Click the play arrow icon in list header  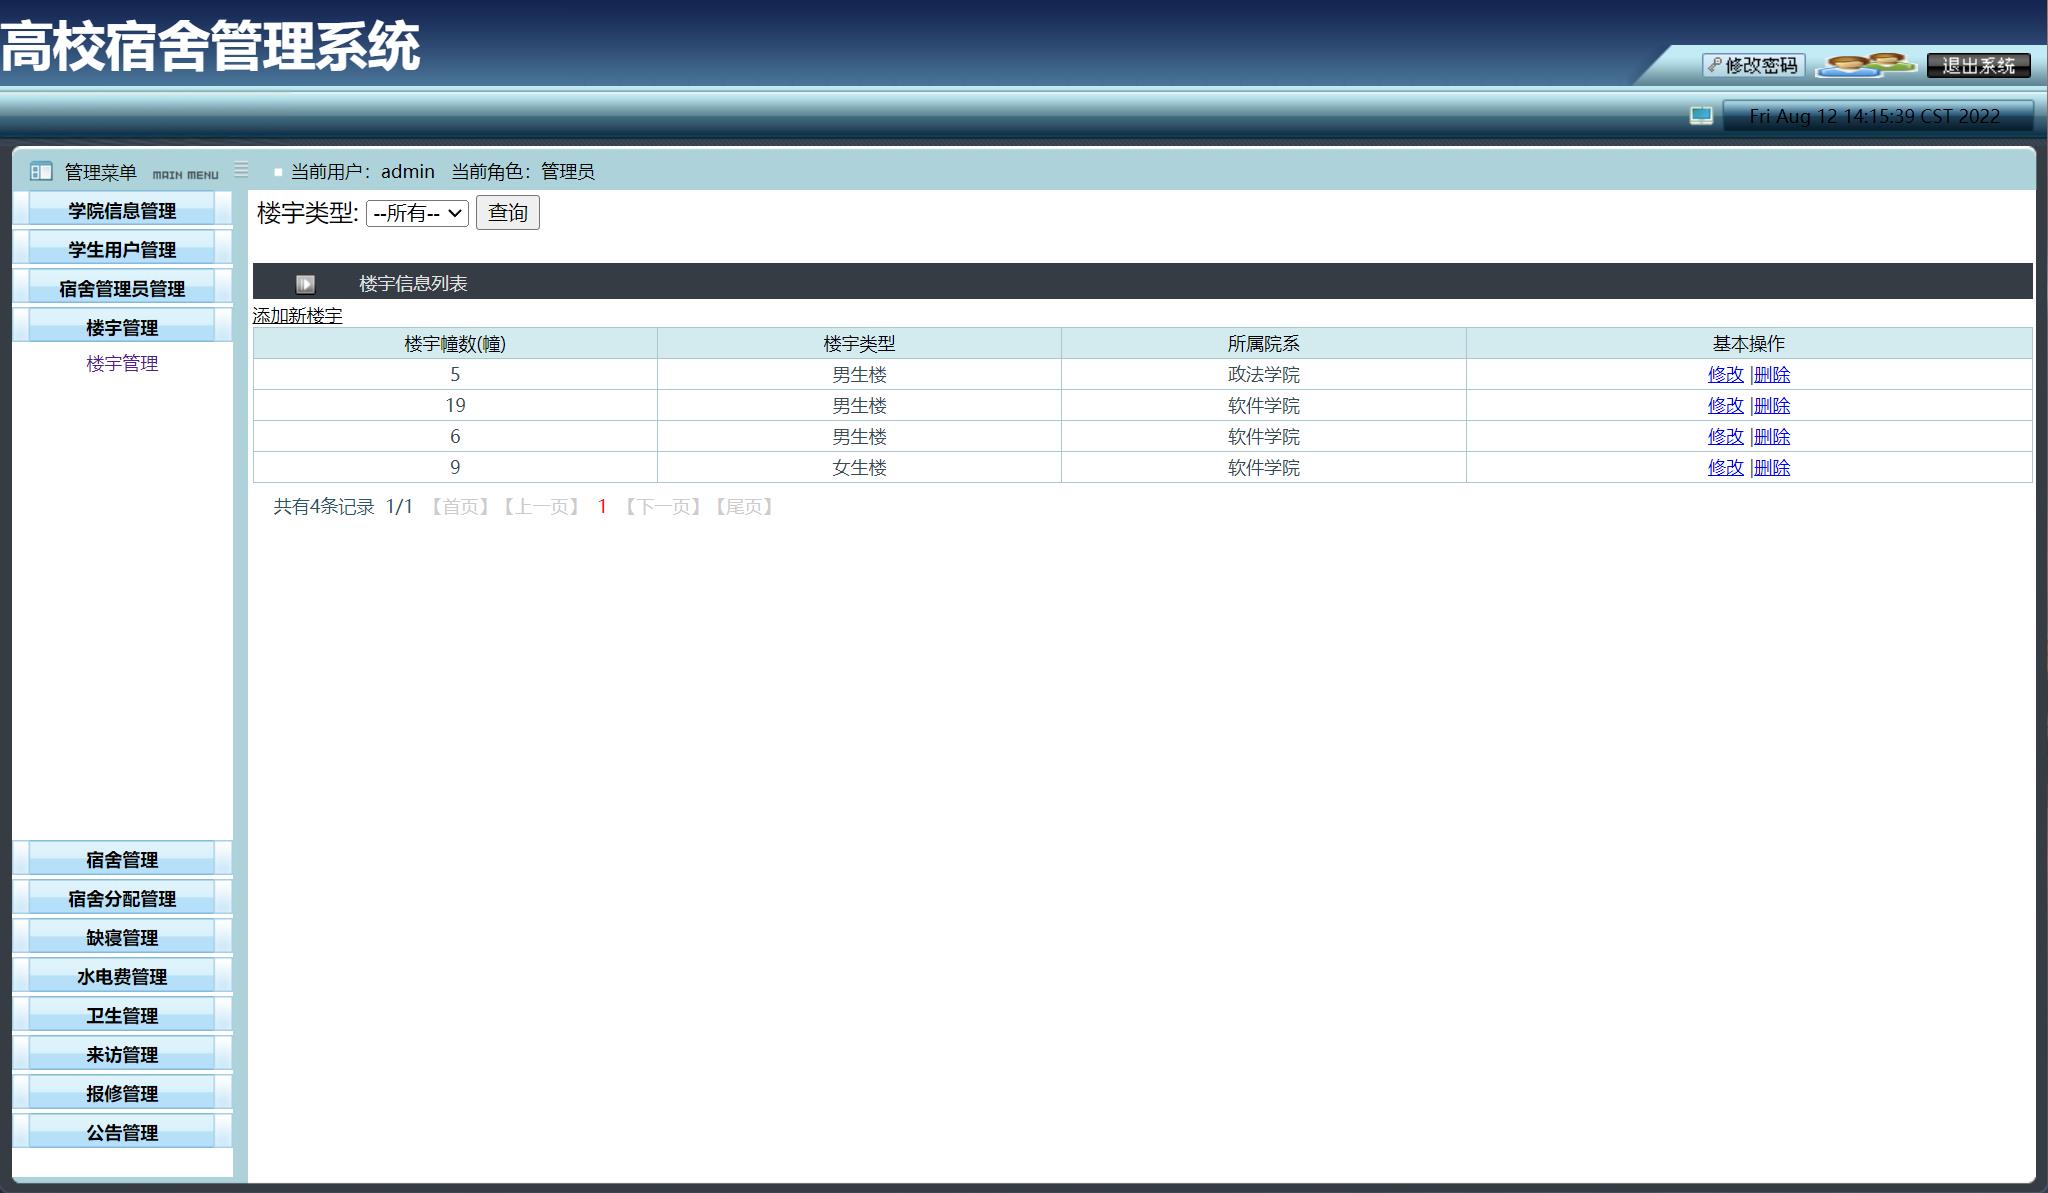(x=305, y=284)
